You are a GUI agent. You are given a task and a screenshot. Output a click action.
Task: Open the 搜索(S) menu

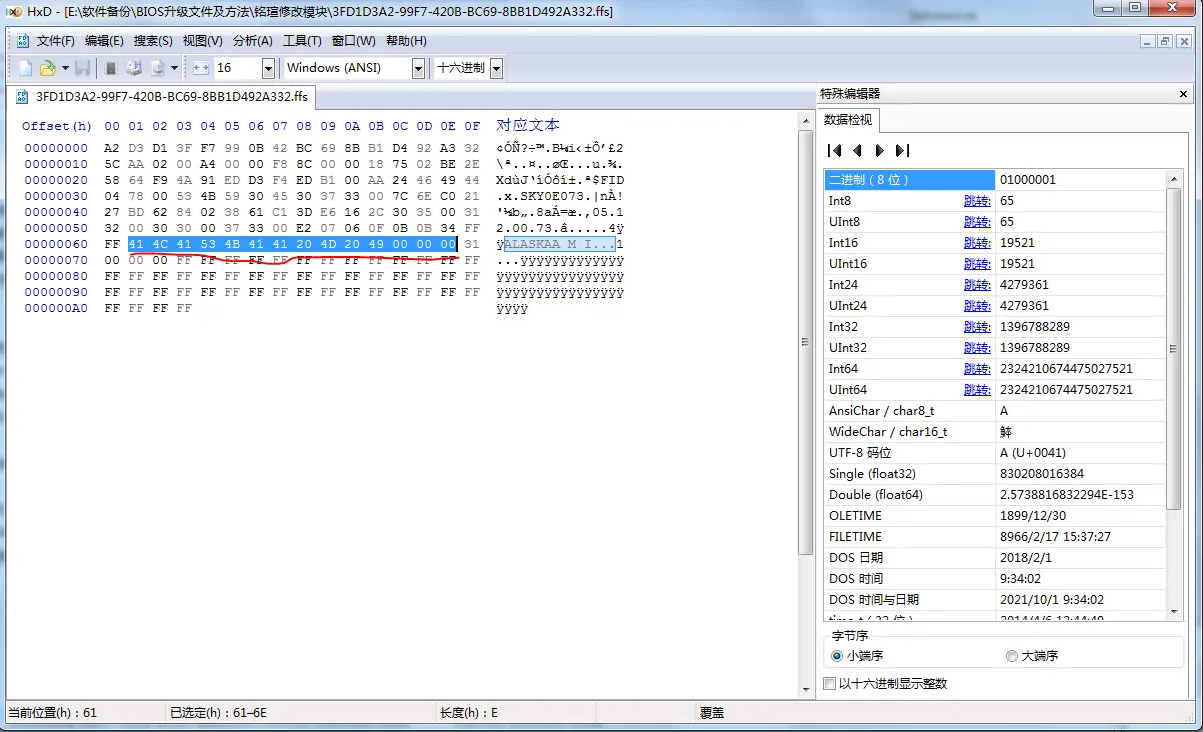[153, 41]
